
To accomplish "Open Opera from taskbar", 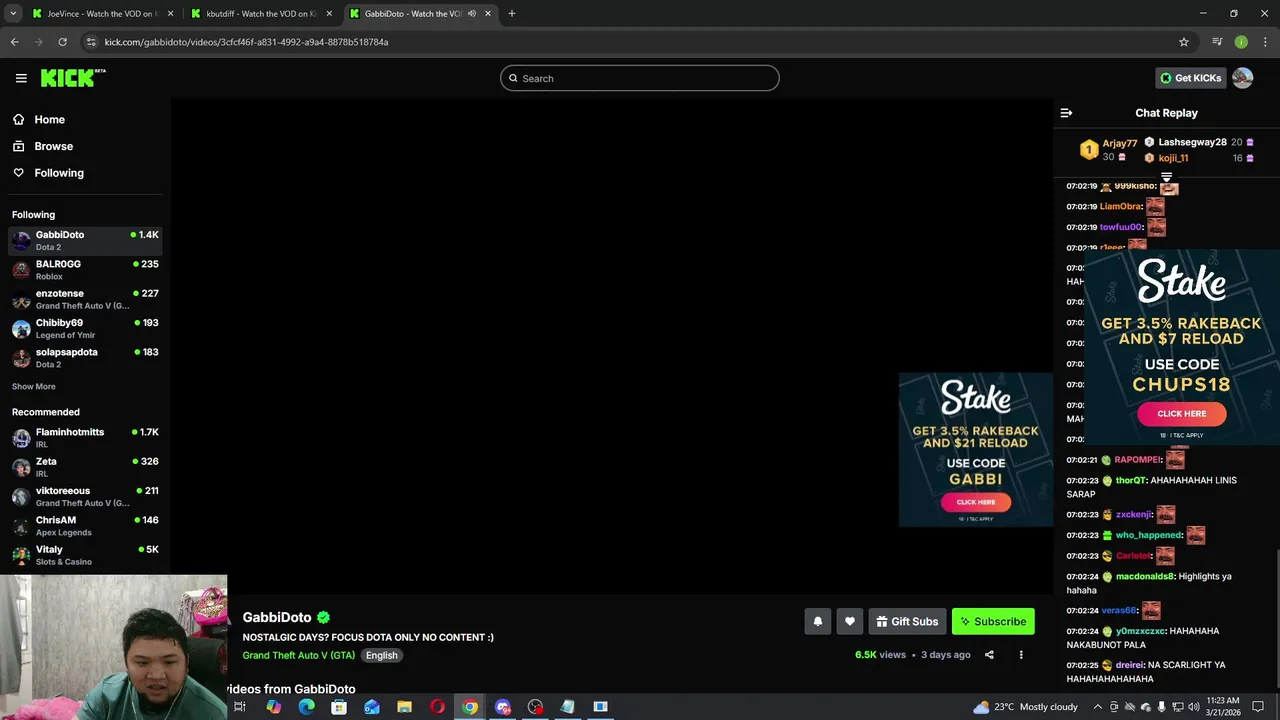I will point(437,707).
